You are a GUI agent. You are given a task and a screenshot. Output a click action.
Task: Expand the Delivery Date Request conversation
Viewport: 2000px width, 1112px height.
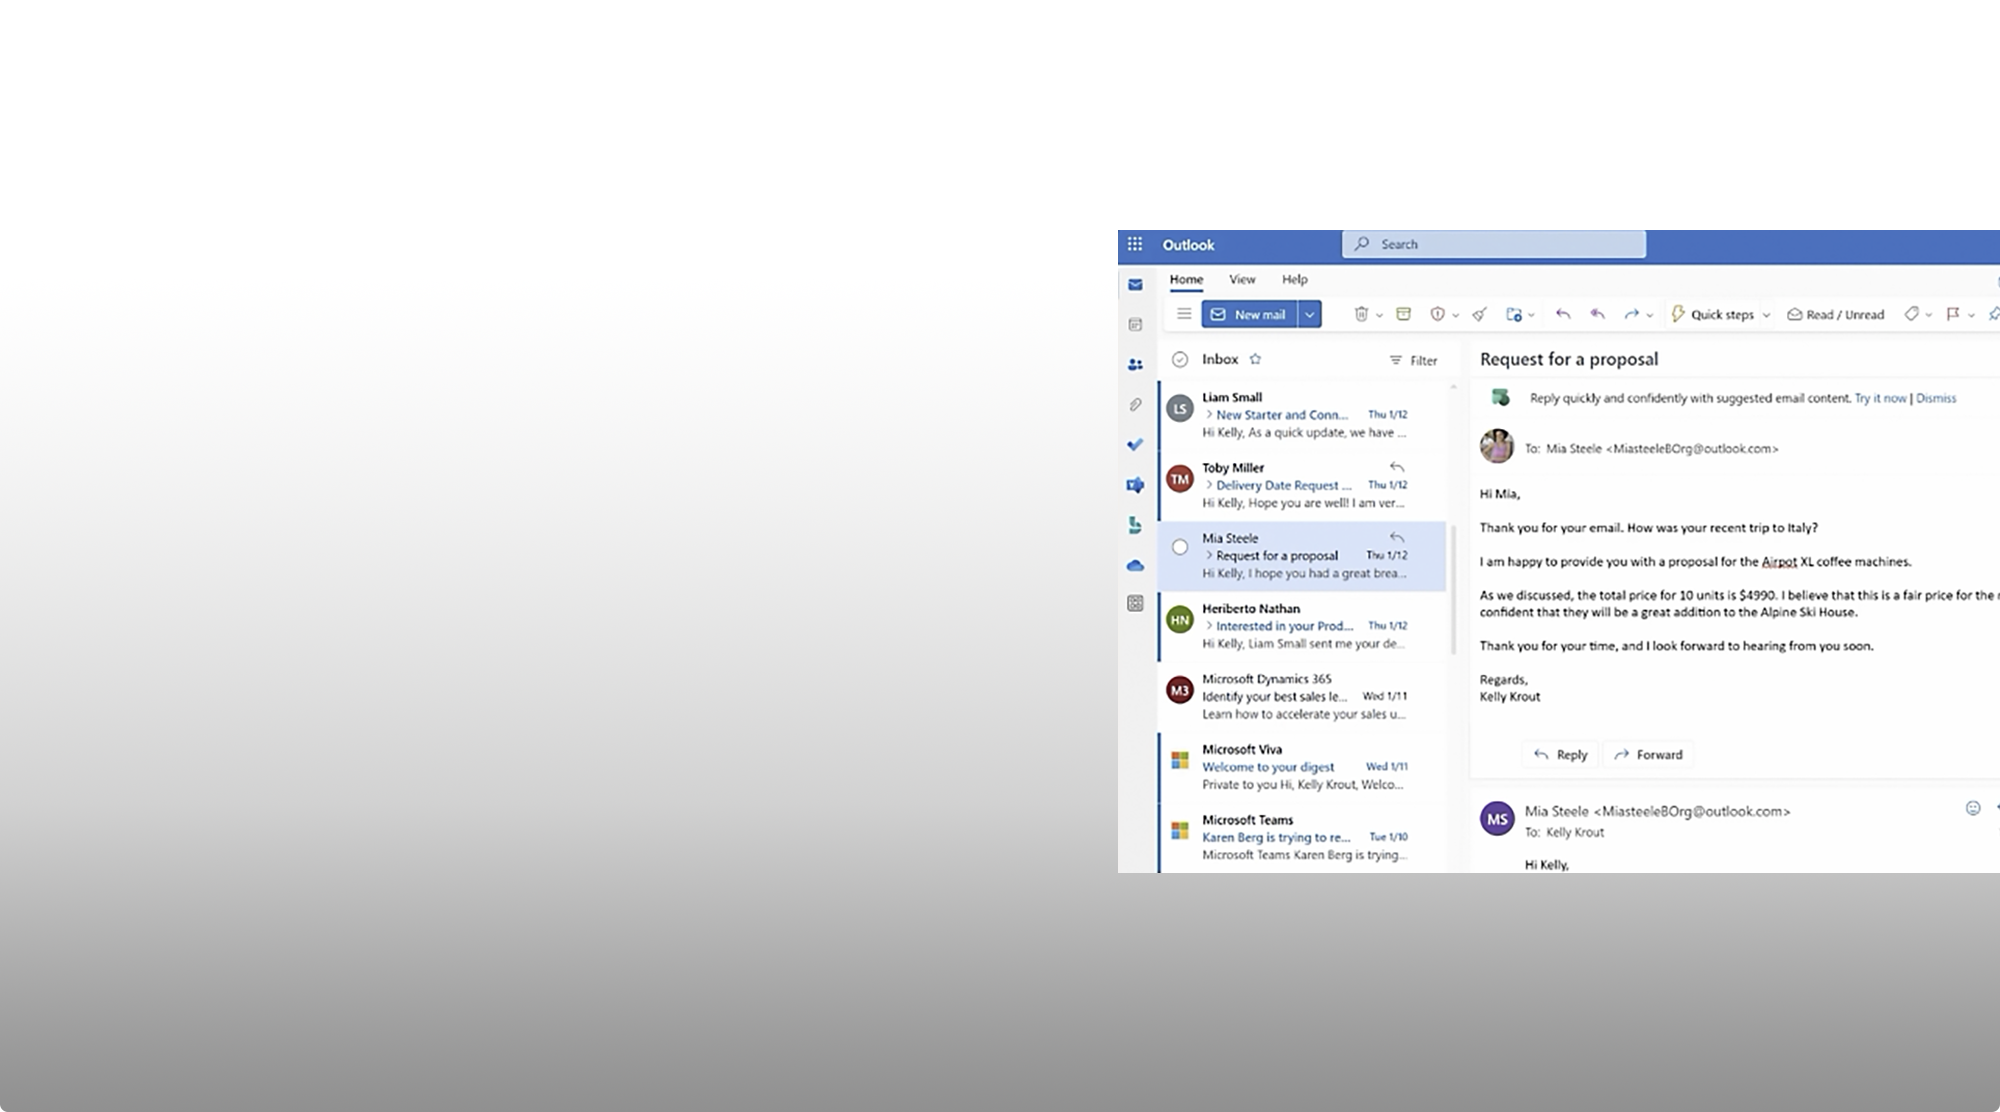pos(1209,485)
